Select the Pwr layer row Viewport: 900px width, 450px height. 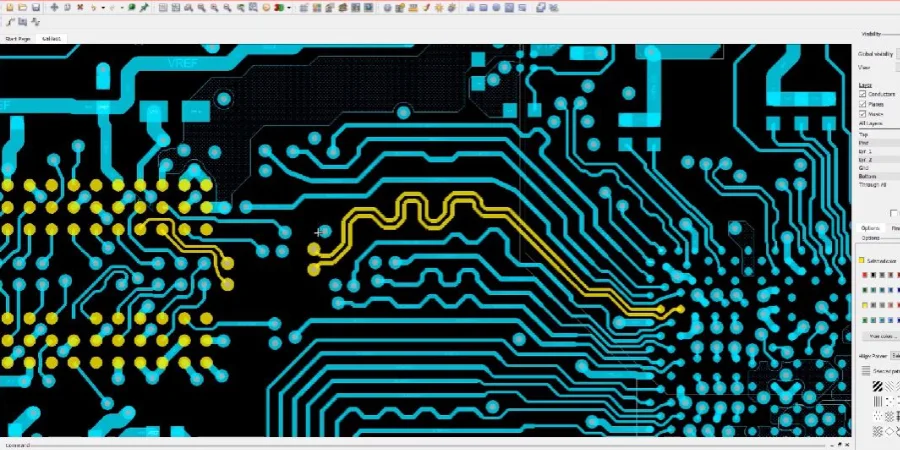878,143
